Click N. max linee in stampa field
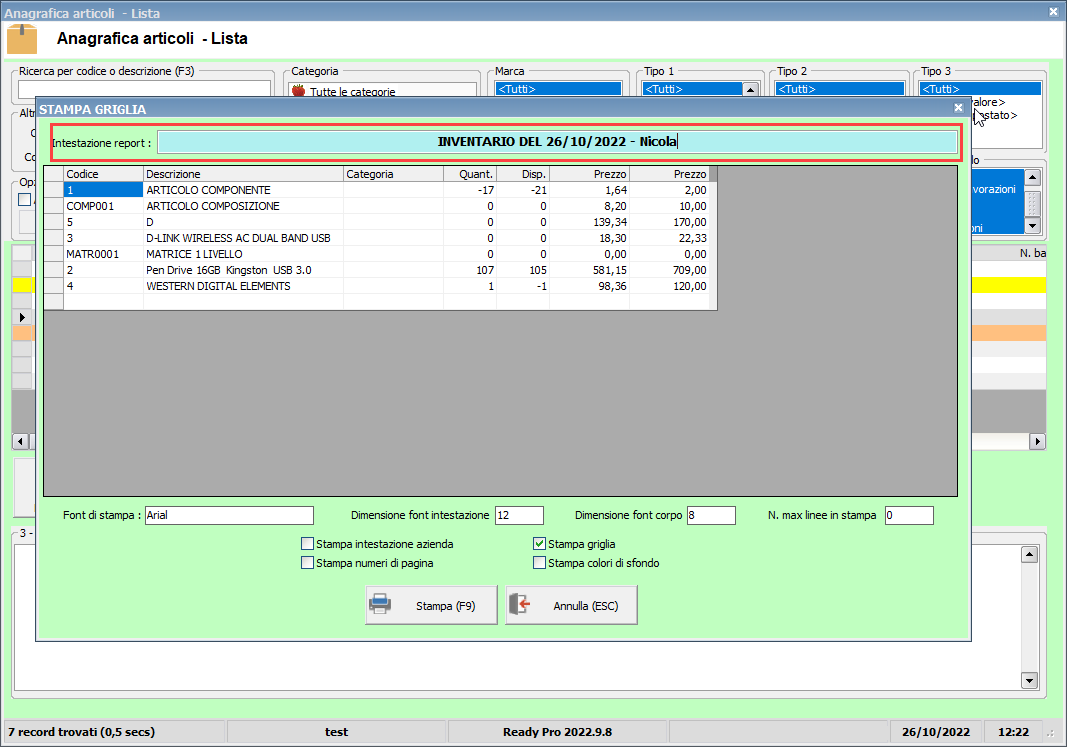This screenshot has width=1067, height=747. tap(909, 515)
